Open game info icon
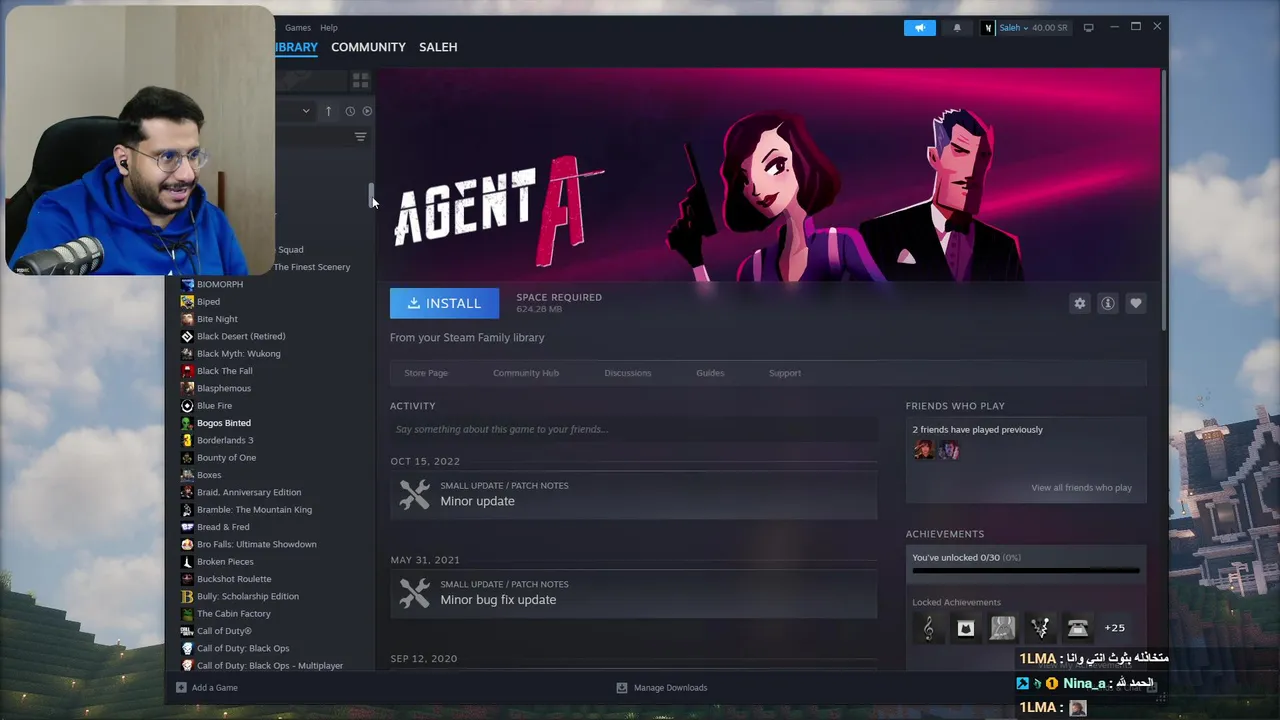This screenshot has height=720, width=1280. click(1107, 303)
